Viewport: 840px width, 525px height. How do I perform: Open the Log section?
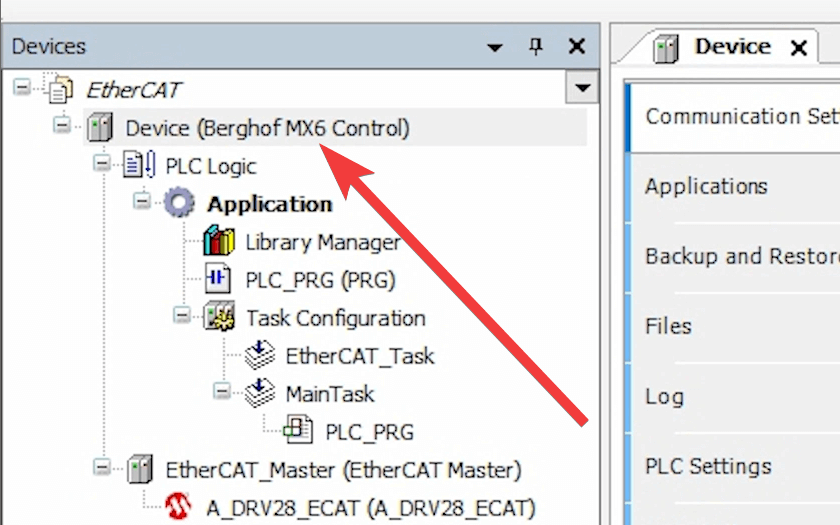(x=735, y=396)
